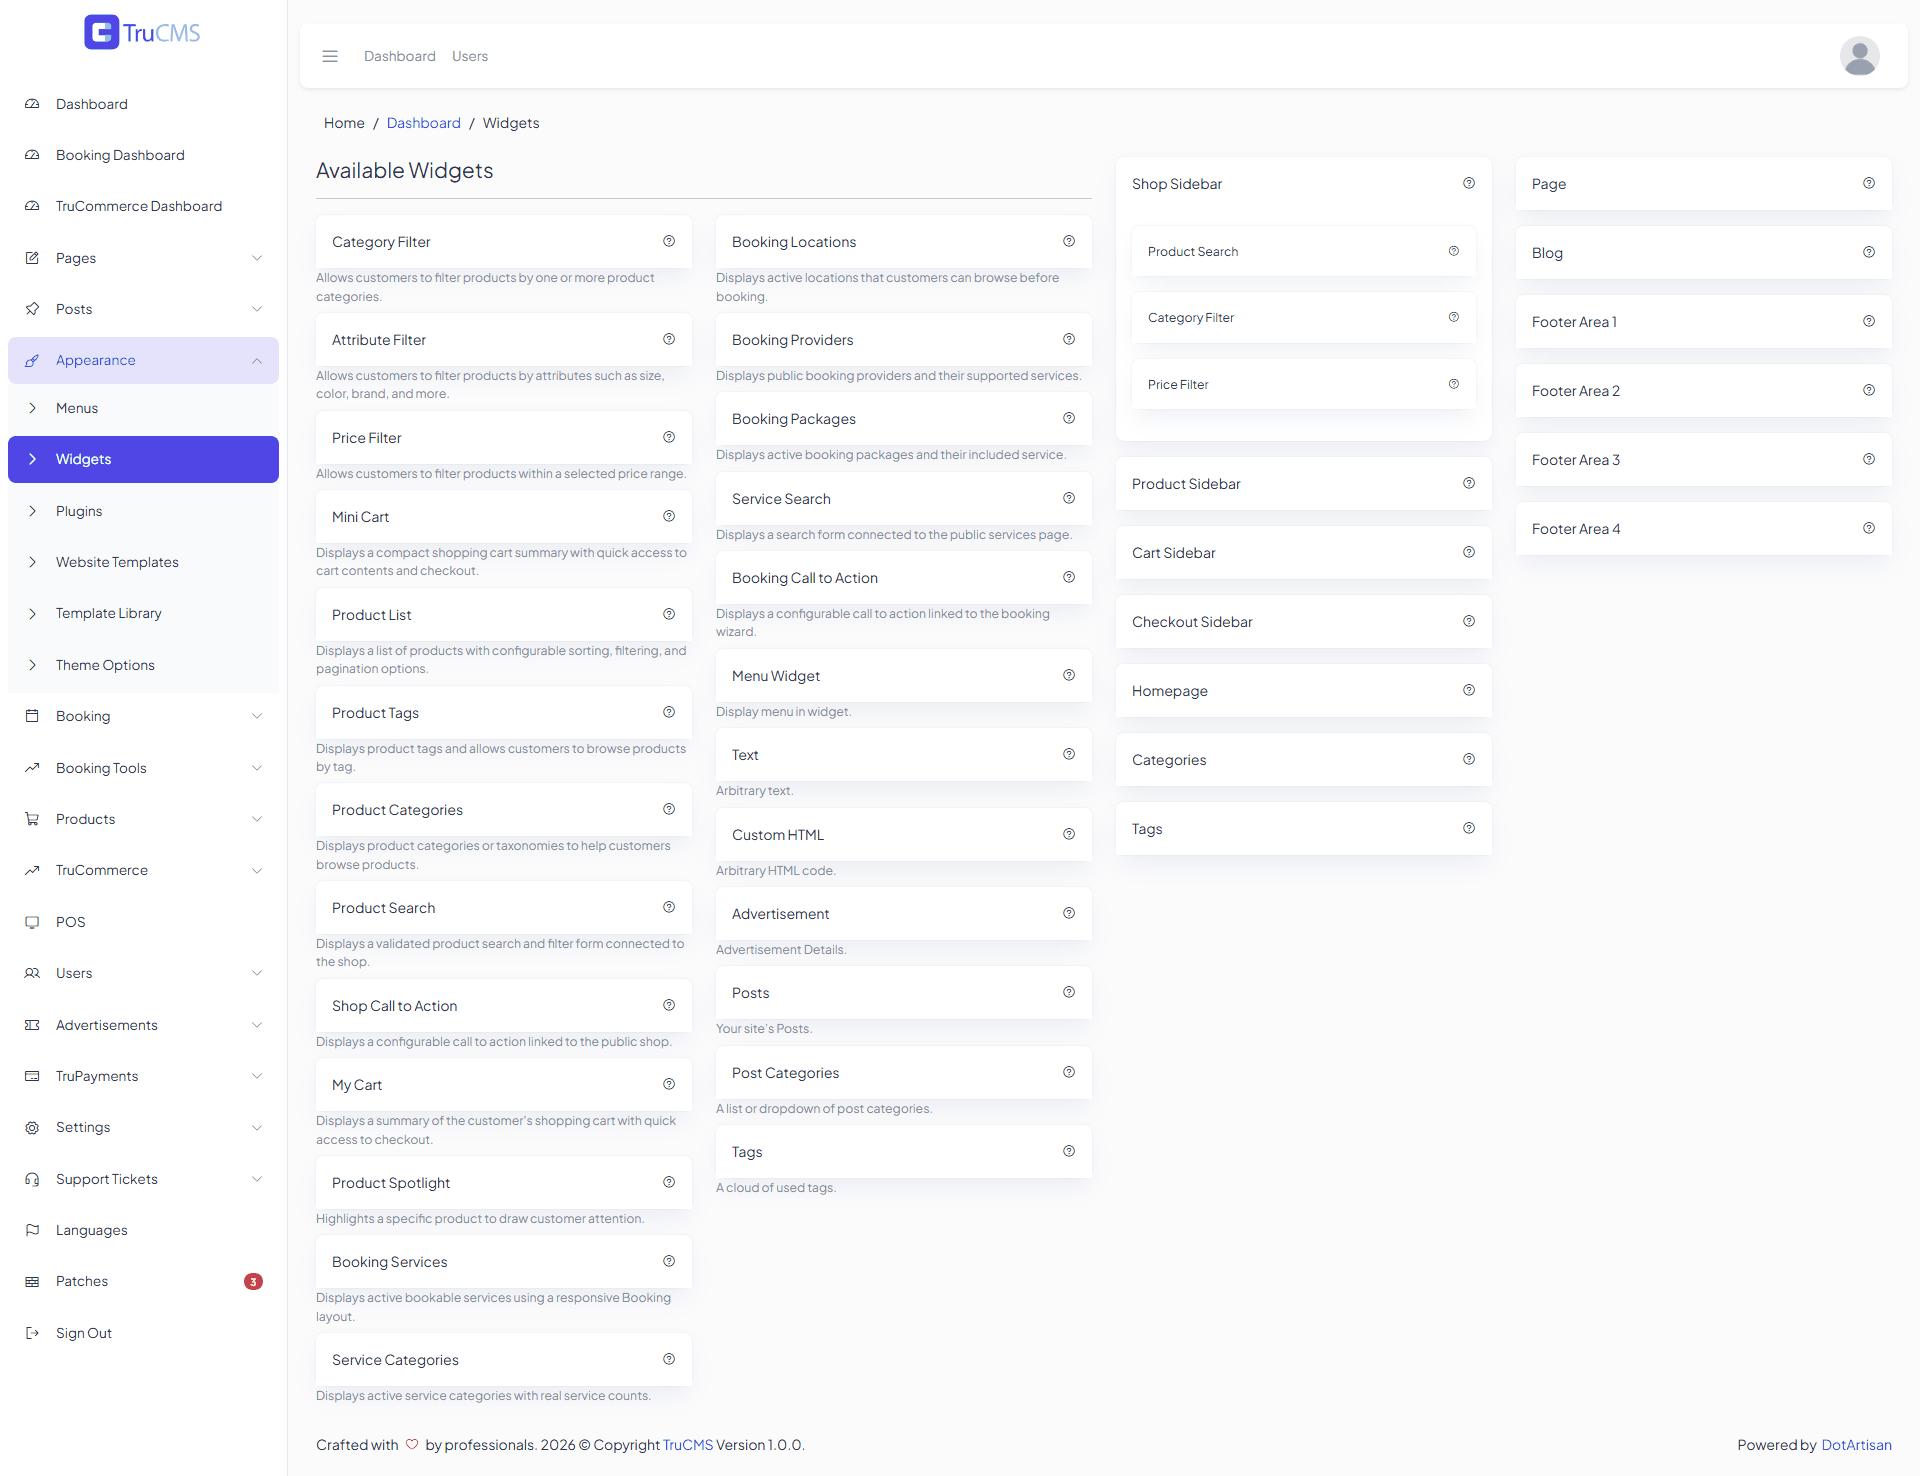Select the Product Spotlight widget card

(x=504, y=1183)
